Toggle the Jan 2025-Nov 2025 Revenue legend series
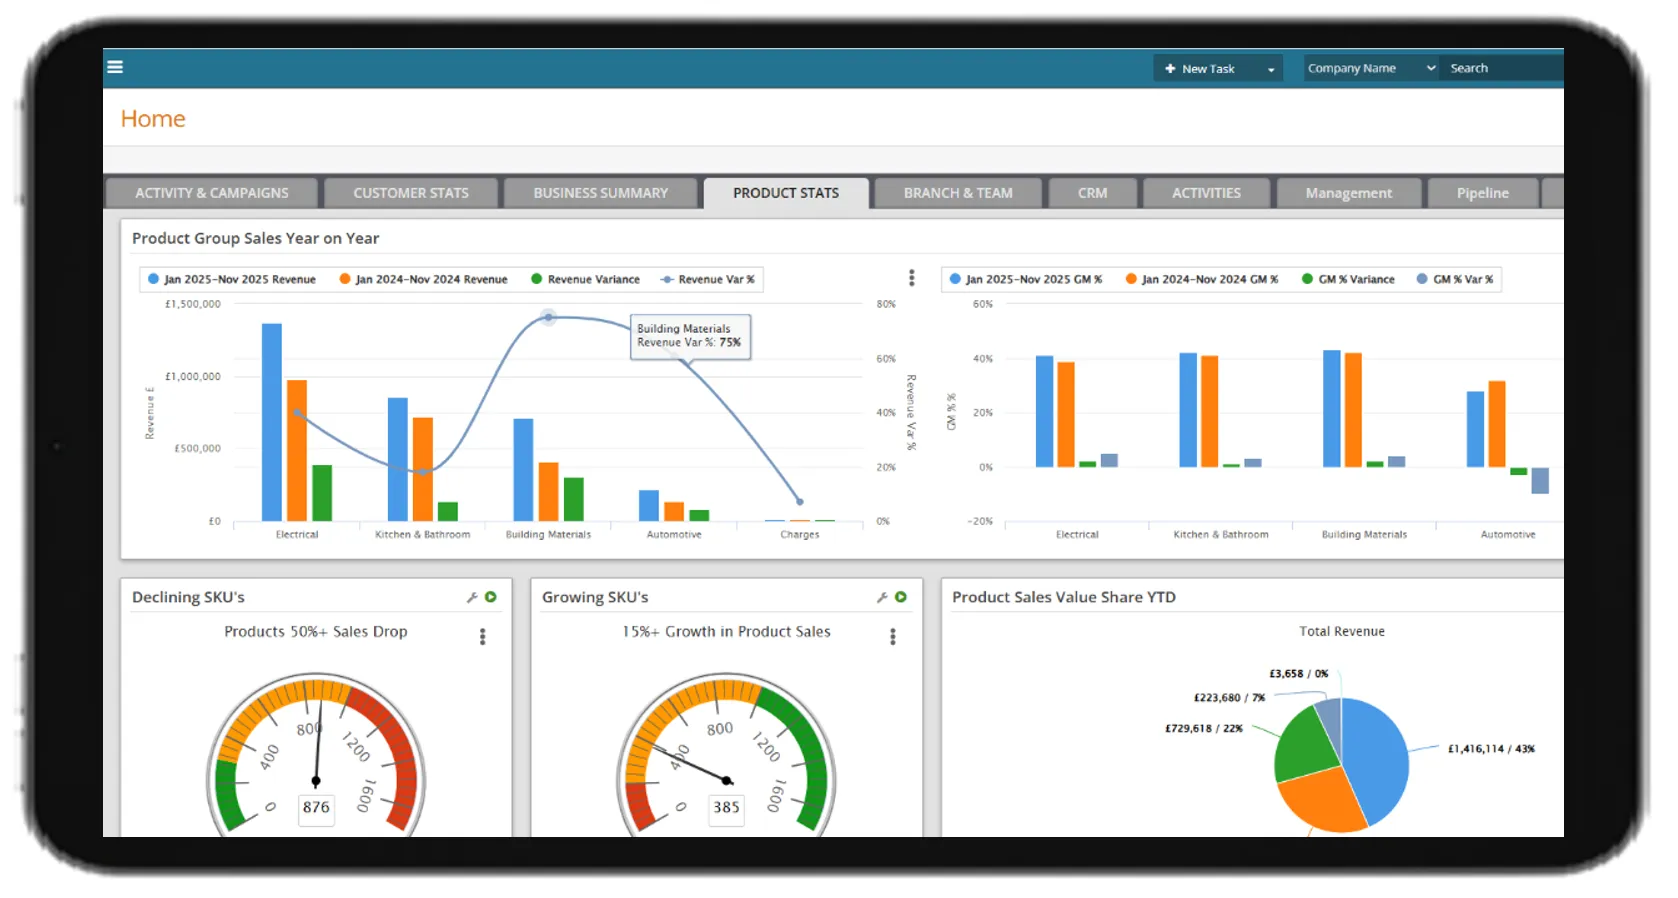The width and height of the screenshot is (1678, 898). (x=232, y=279)
